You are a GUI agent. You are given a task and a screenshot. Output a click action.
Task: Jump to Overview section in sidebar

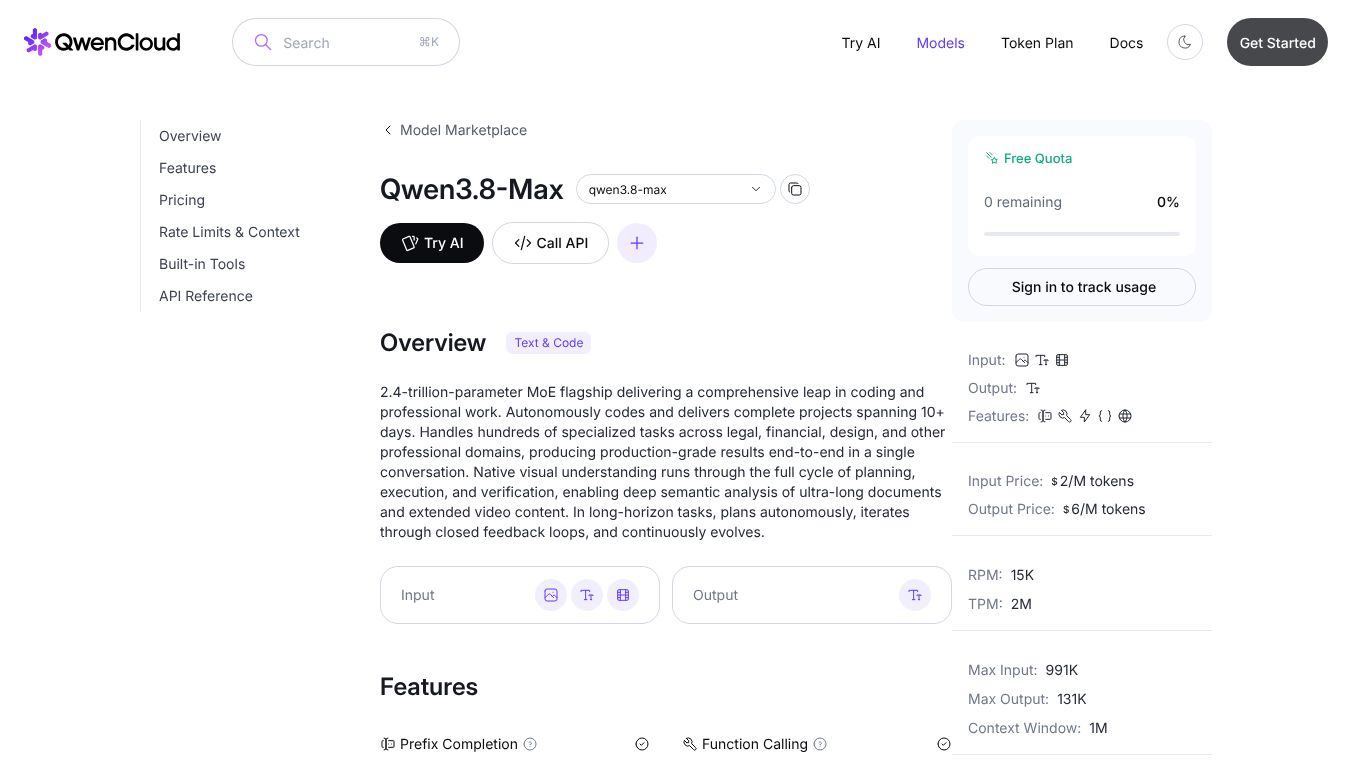pos(190,136)
